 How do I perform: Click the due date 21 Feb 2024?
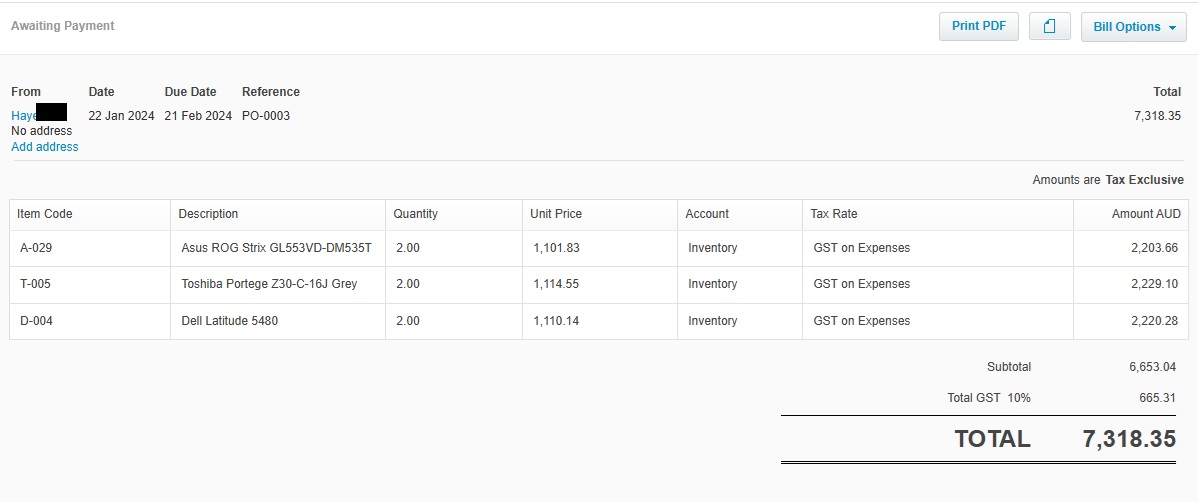pos(198,116)
